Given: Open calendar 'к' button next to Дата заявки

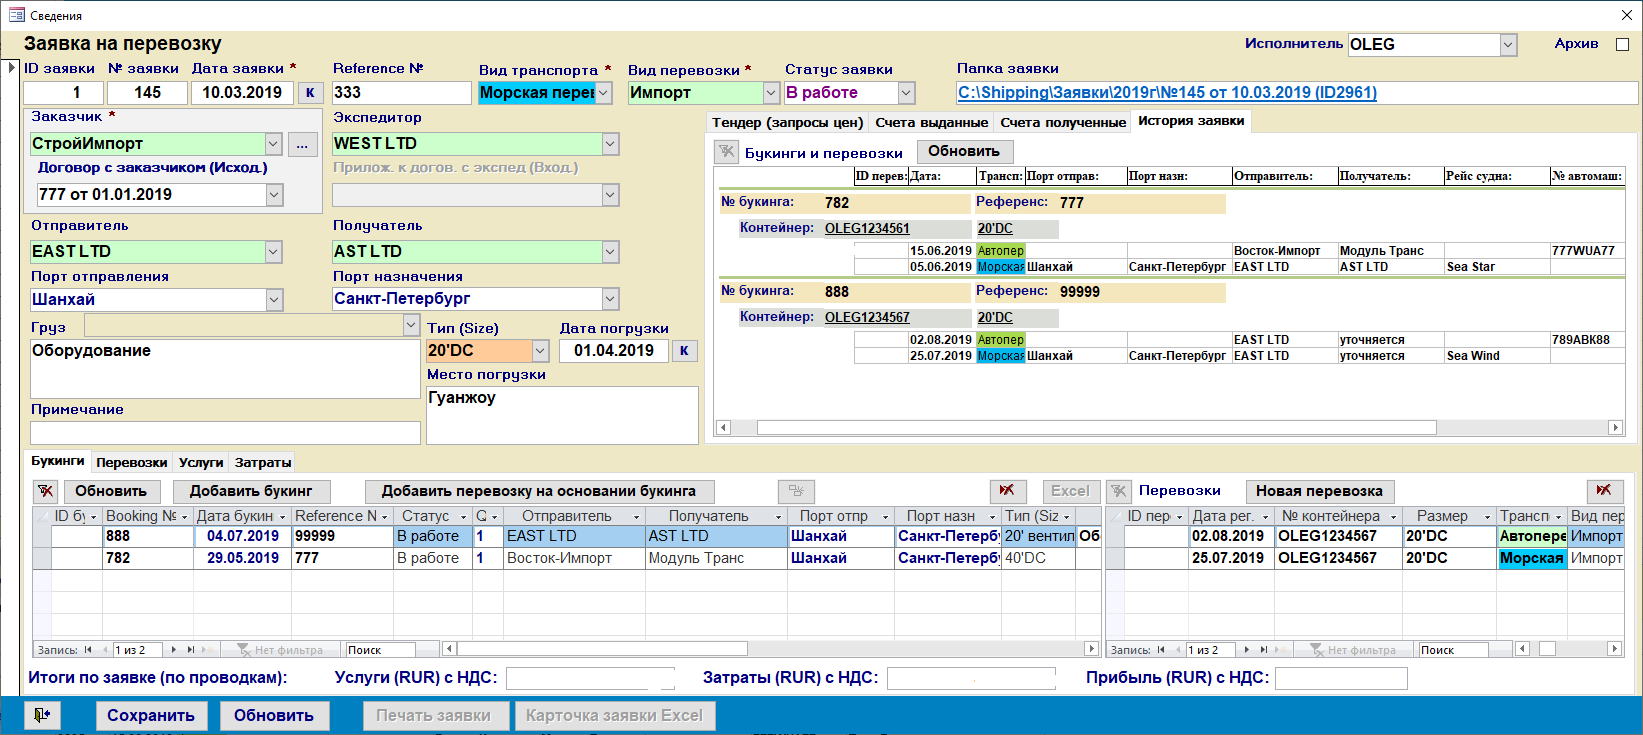Looking at the screenshot, I should tap(310, 93).
